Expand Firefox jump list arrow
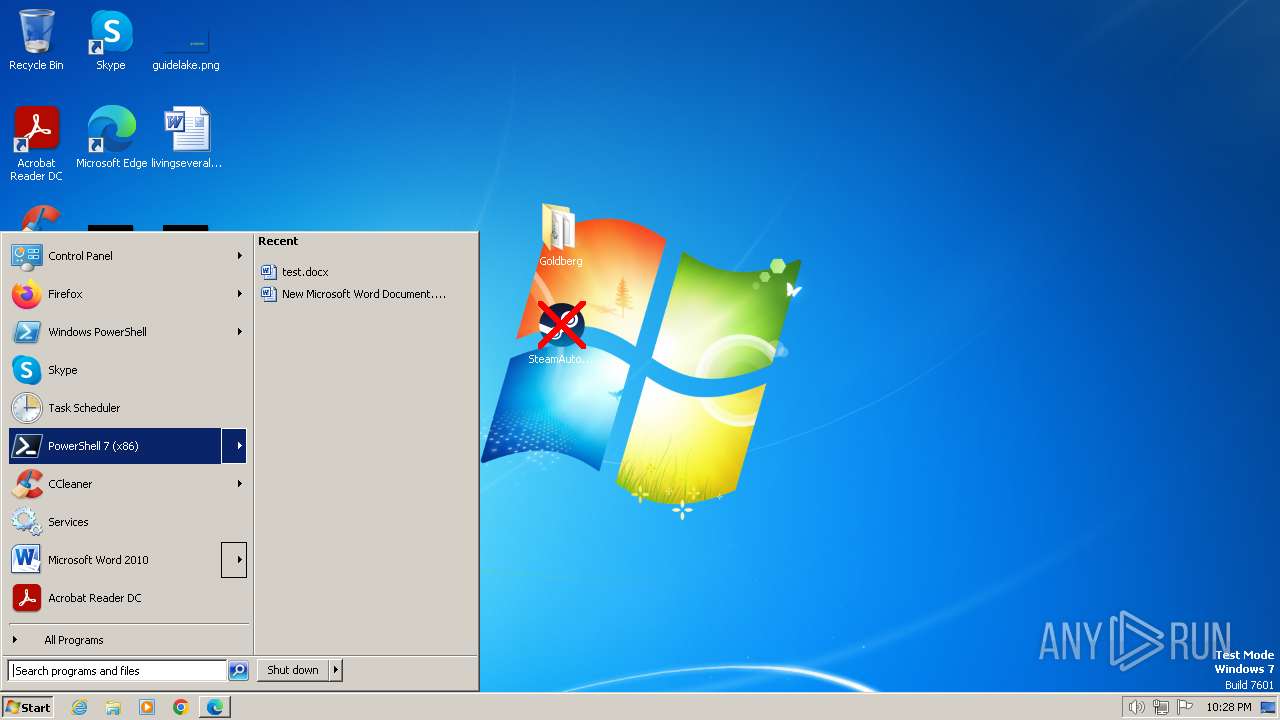1280x720 pixels. click(x=239, y=294)
